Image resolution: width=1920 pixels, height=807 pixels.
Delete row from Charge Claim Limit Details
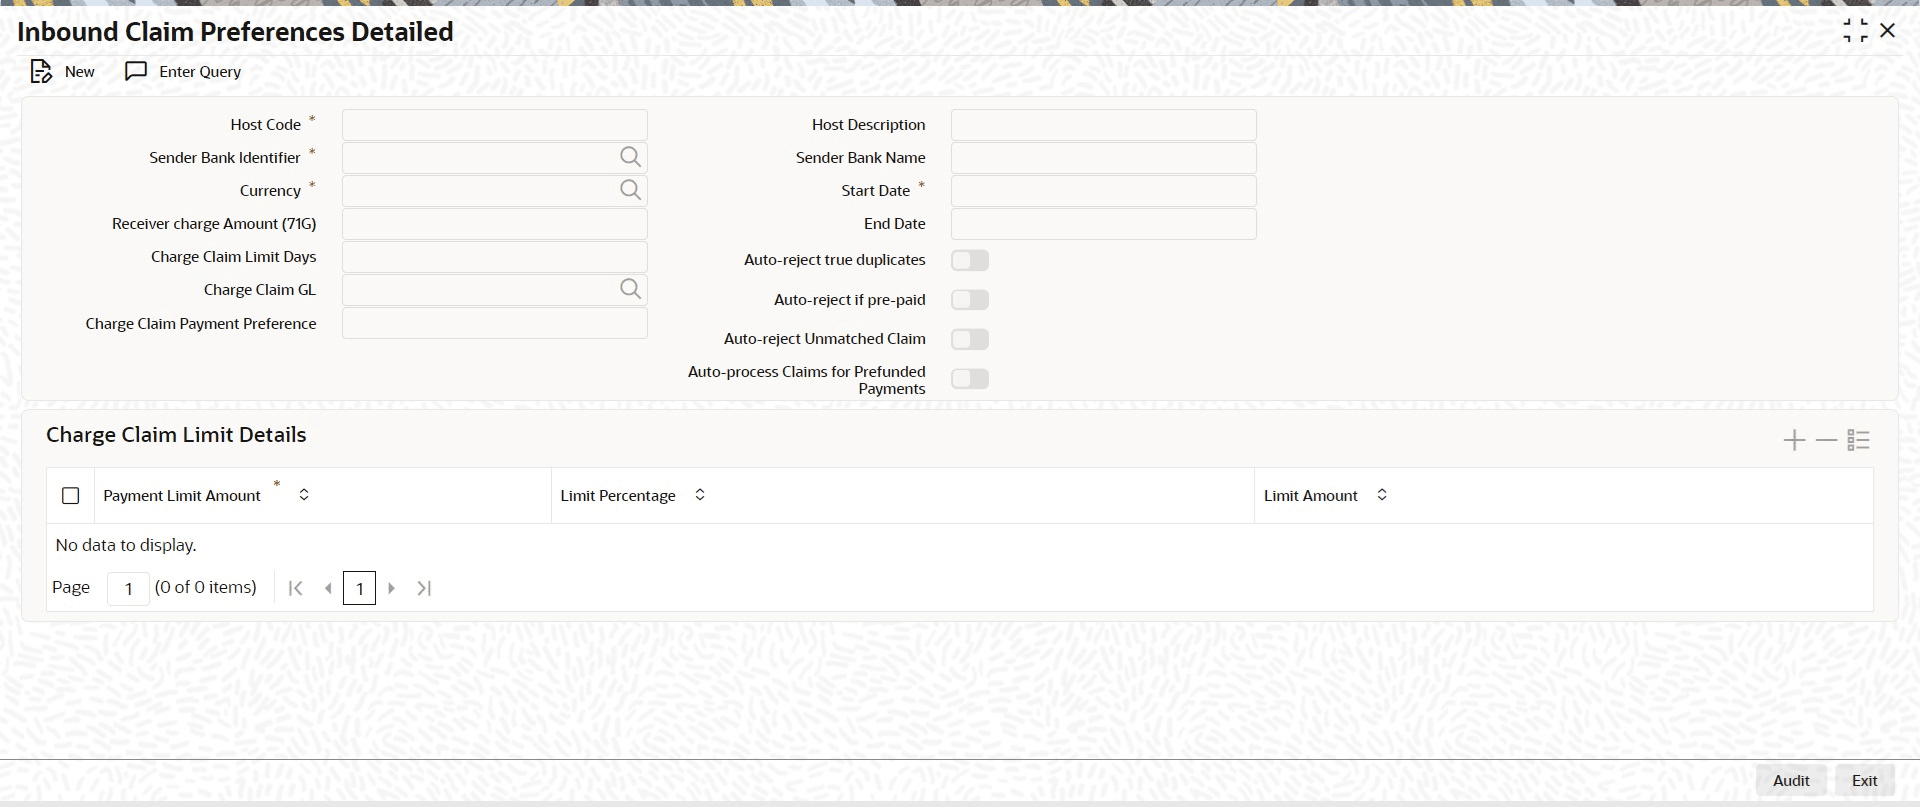pyautogui.click(x=1826, y=440)
